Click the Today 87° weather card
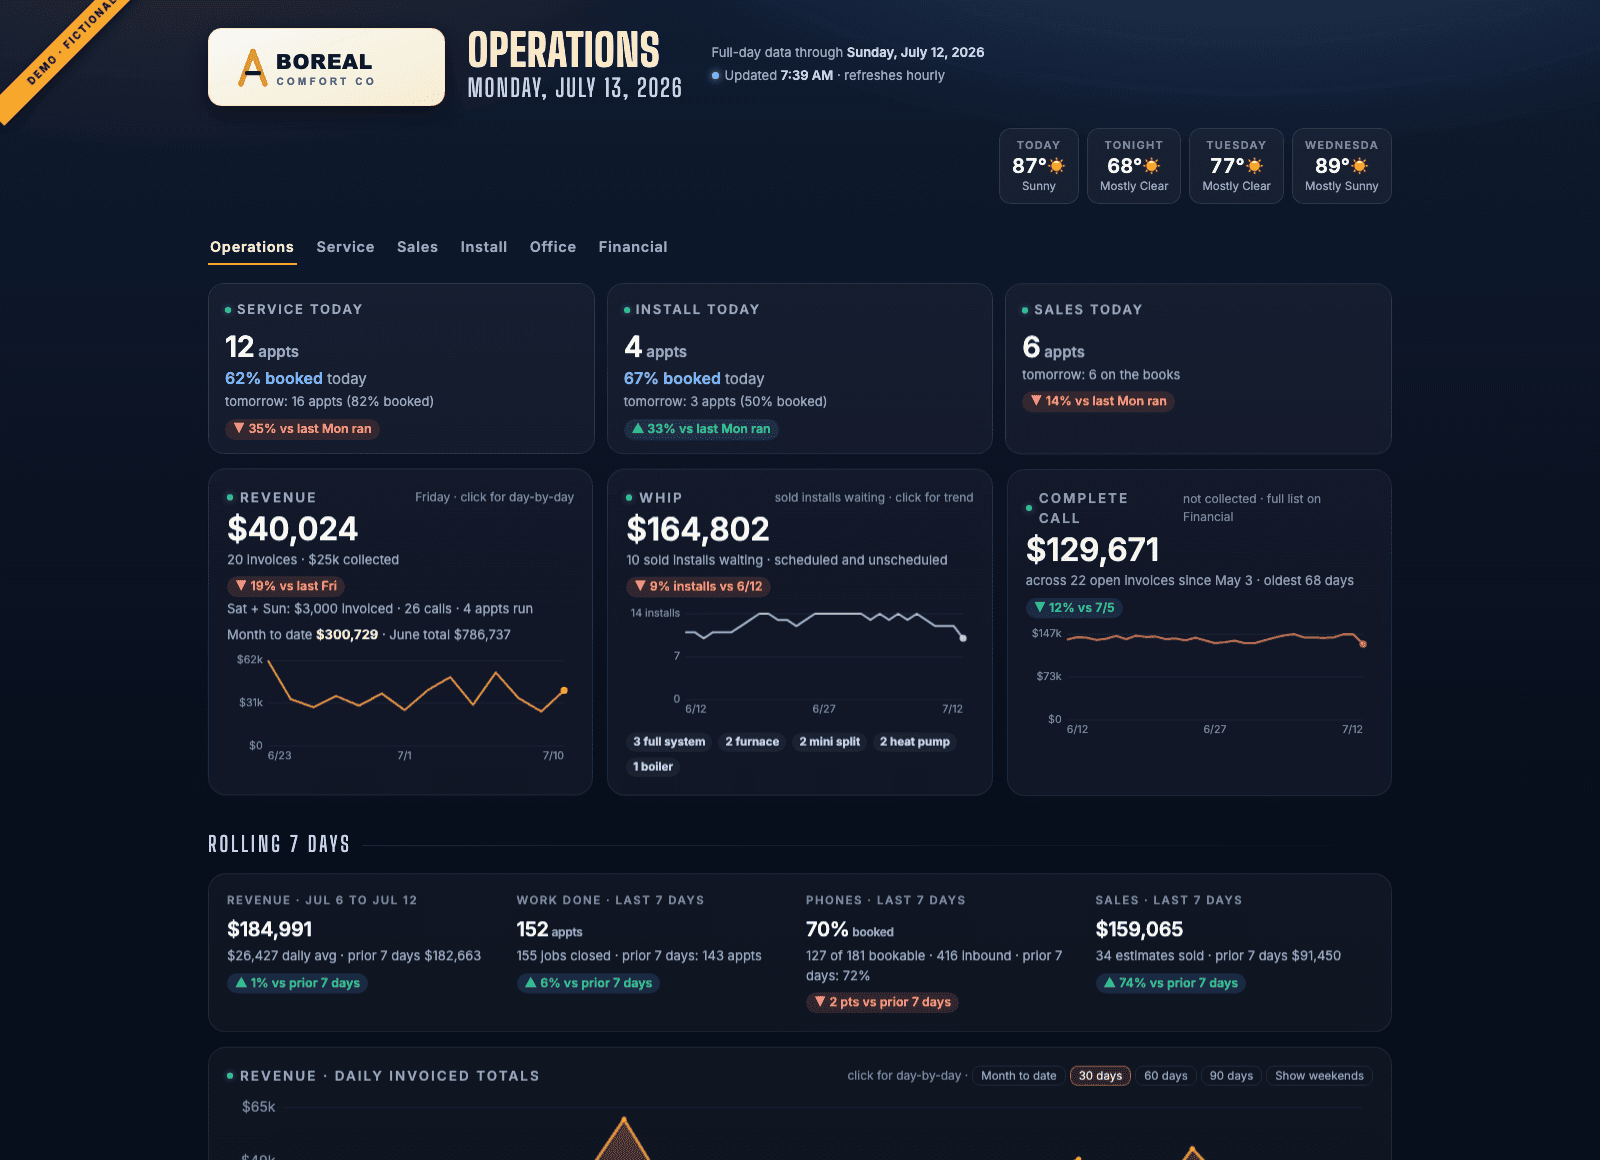 click(x=1039, y=166)
